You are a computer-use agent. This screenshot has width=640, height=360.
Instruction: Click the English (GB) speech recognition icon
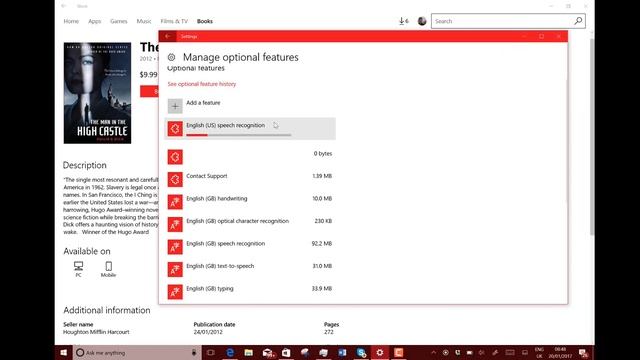tap(175, 247)
